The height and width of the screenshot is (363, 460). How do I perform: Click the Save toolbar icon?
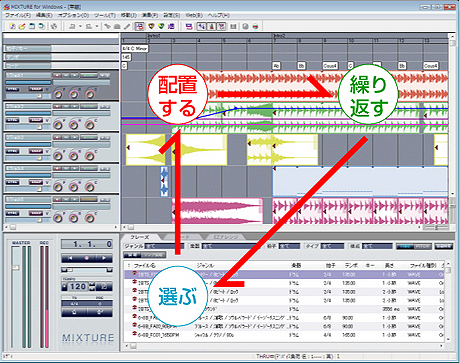[32, 26]
